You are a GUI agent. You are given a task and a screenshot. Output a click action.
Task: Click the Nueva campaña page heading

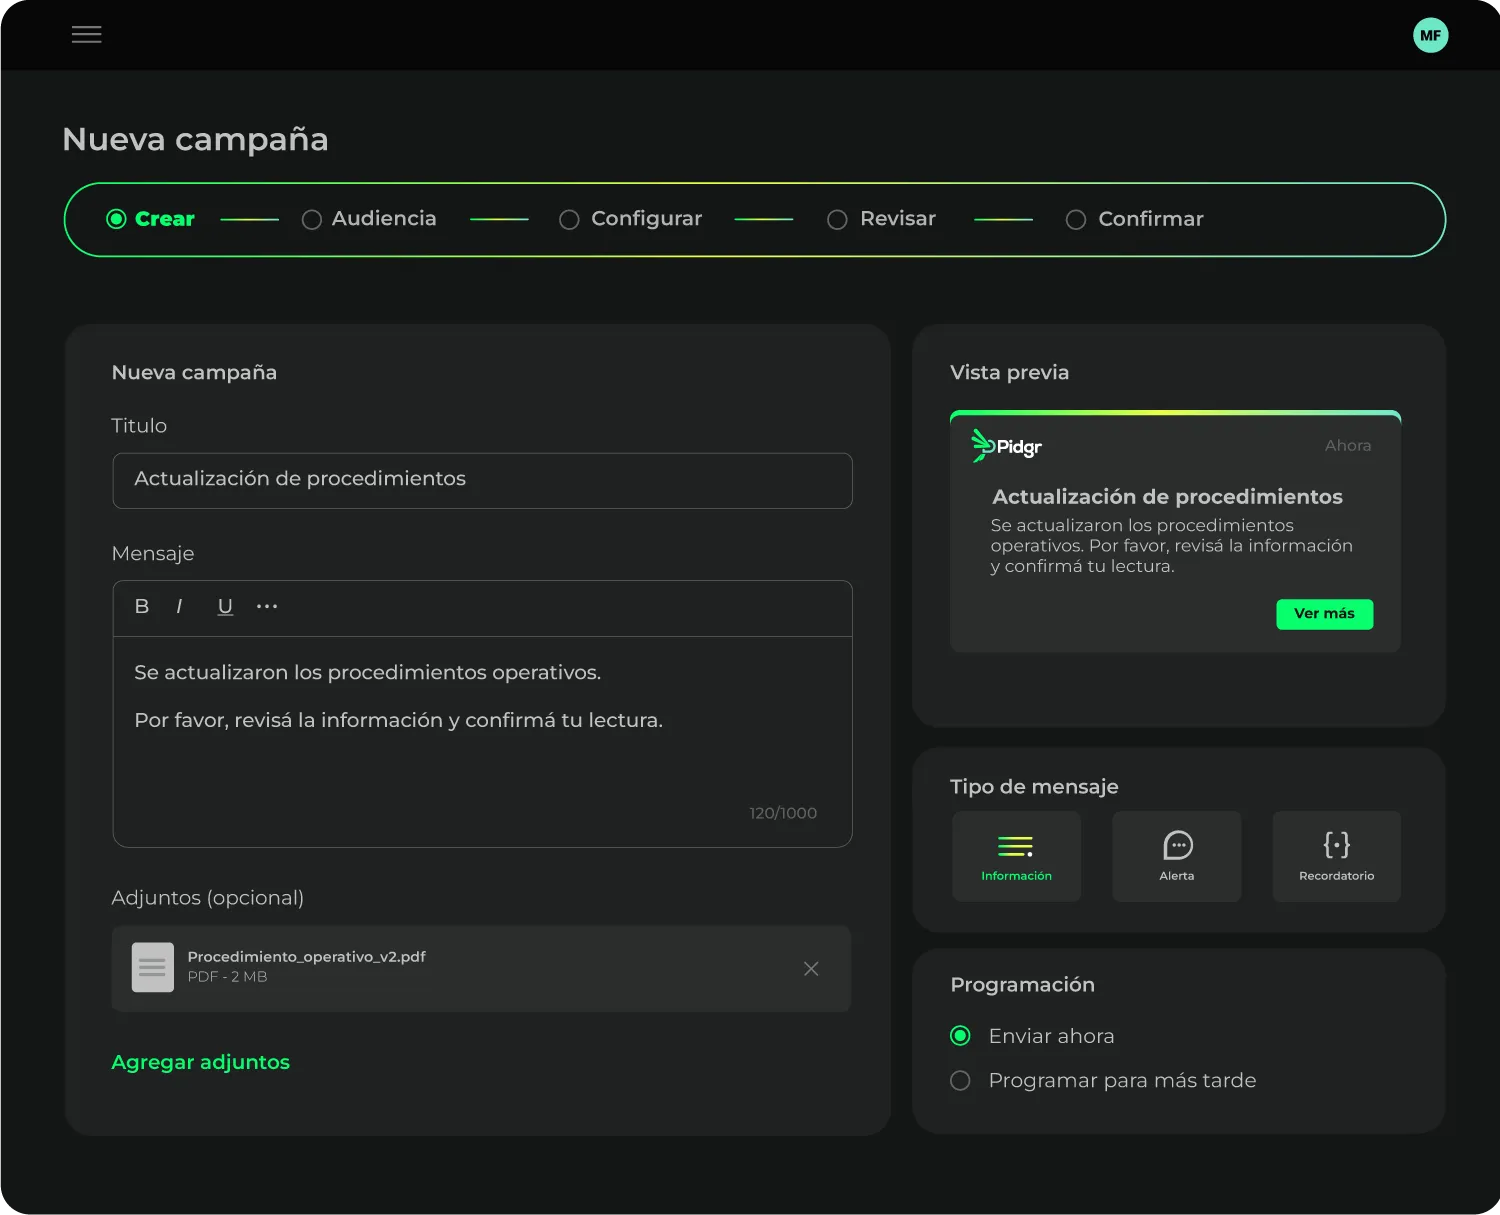[x=195, y=139]
